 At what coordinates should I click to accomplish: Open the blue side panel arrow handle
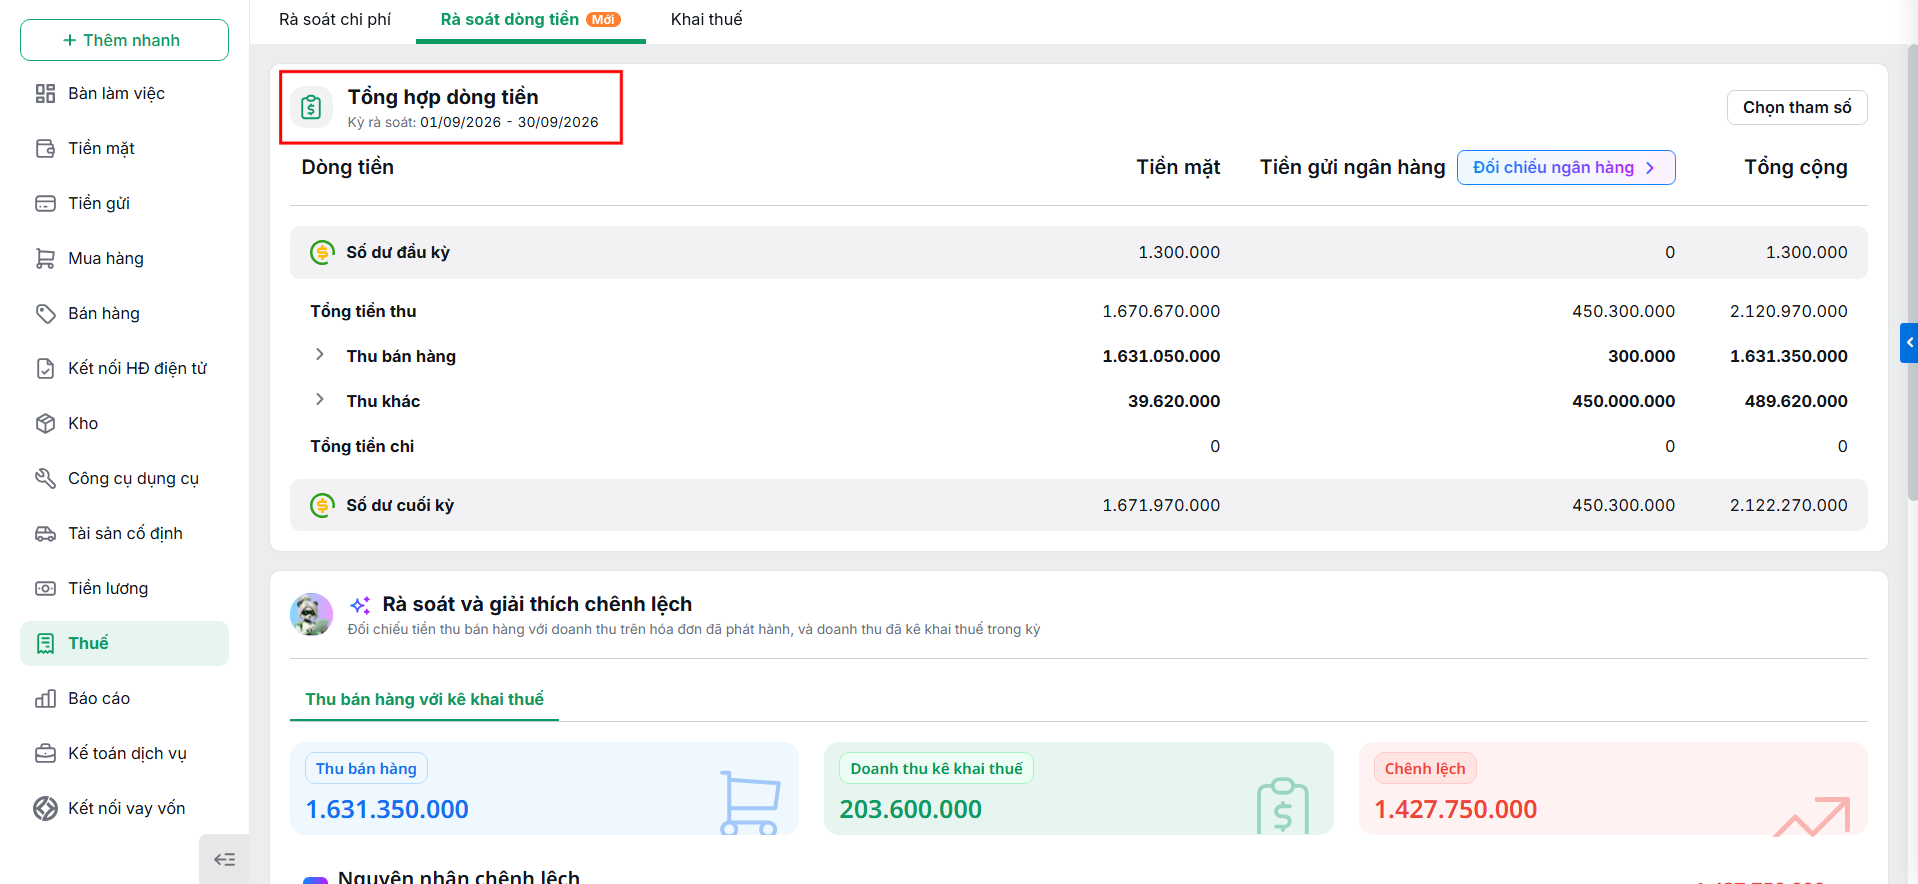tap(1909, 343)
